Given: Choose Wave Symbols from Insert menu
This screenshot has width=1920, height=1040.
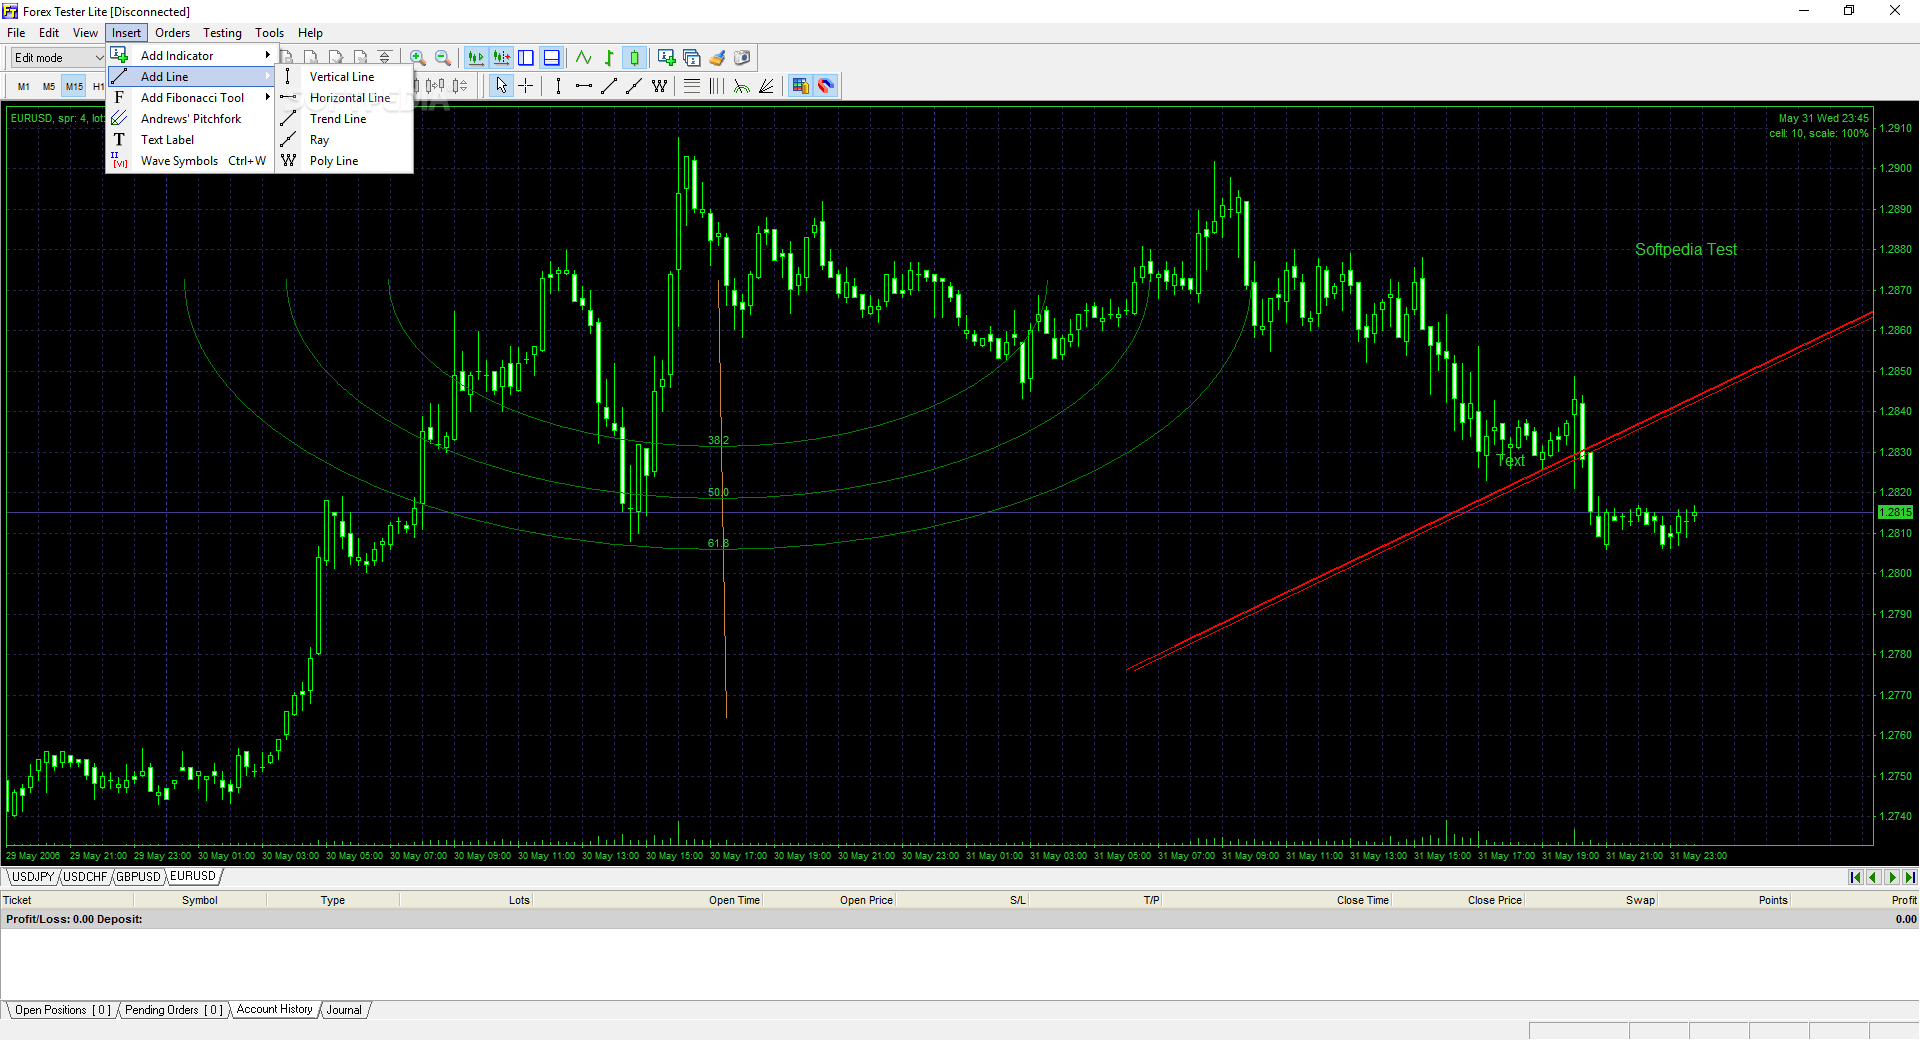Looking at the screenshot, I should pos(190,161).
